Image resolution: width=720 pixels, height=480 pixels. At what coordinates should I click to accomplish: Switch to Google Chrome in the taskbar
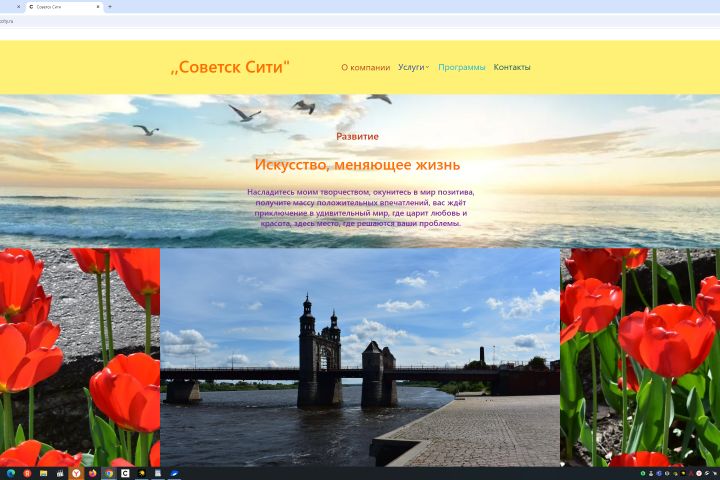coord(109,474)
